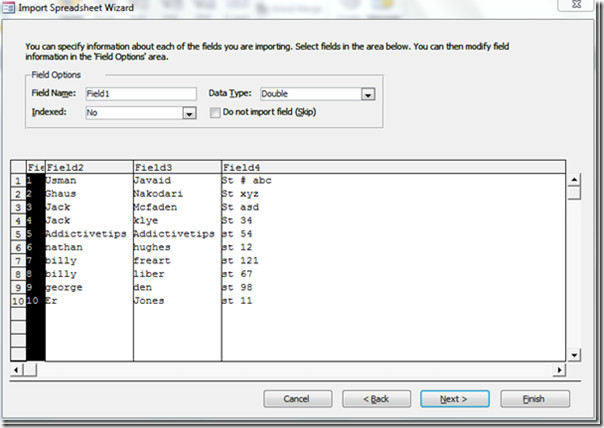
Task: Click the cell 'St xyz'
Action: 394,194
